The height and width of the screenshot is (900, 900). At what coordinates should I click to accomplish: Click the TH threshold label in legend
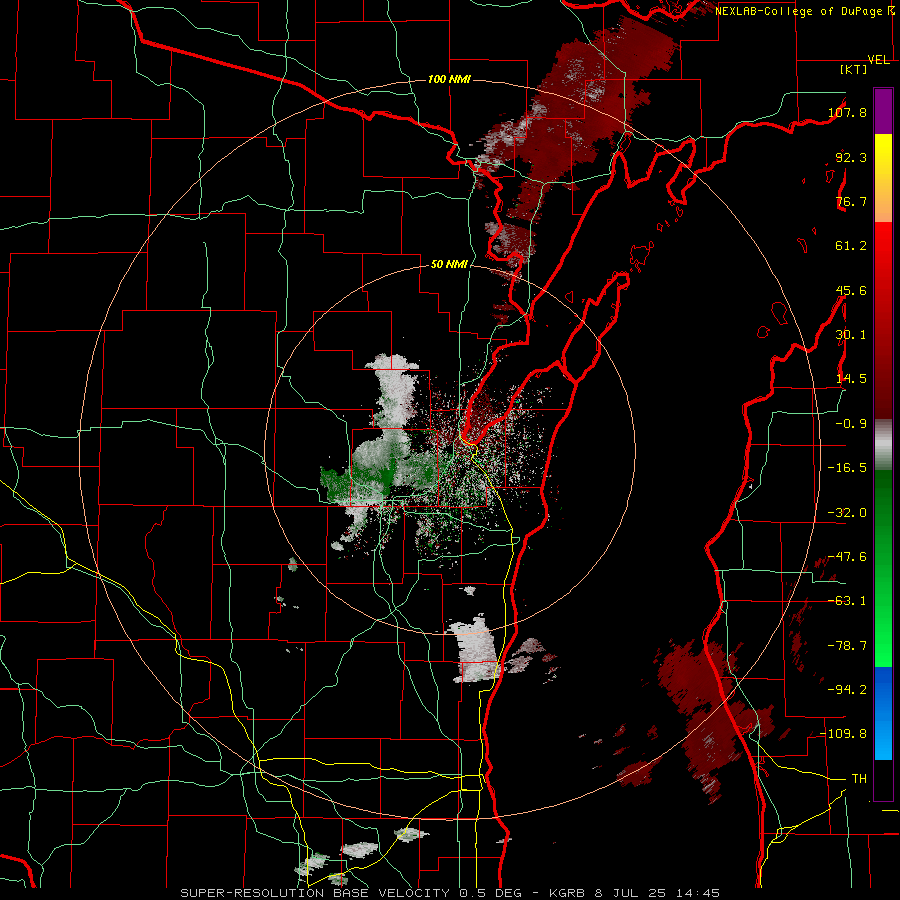(859, 779)
